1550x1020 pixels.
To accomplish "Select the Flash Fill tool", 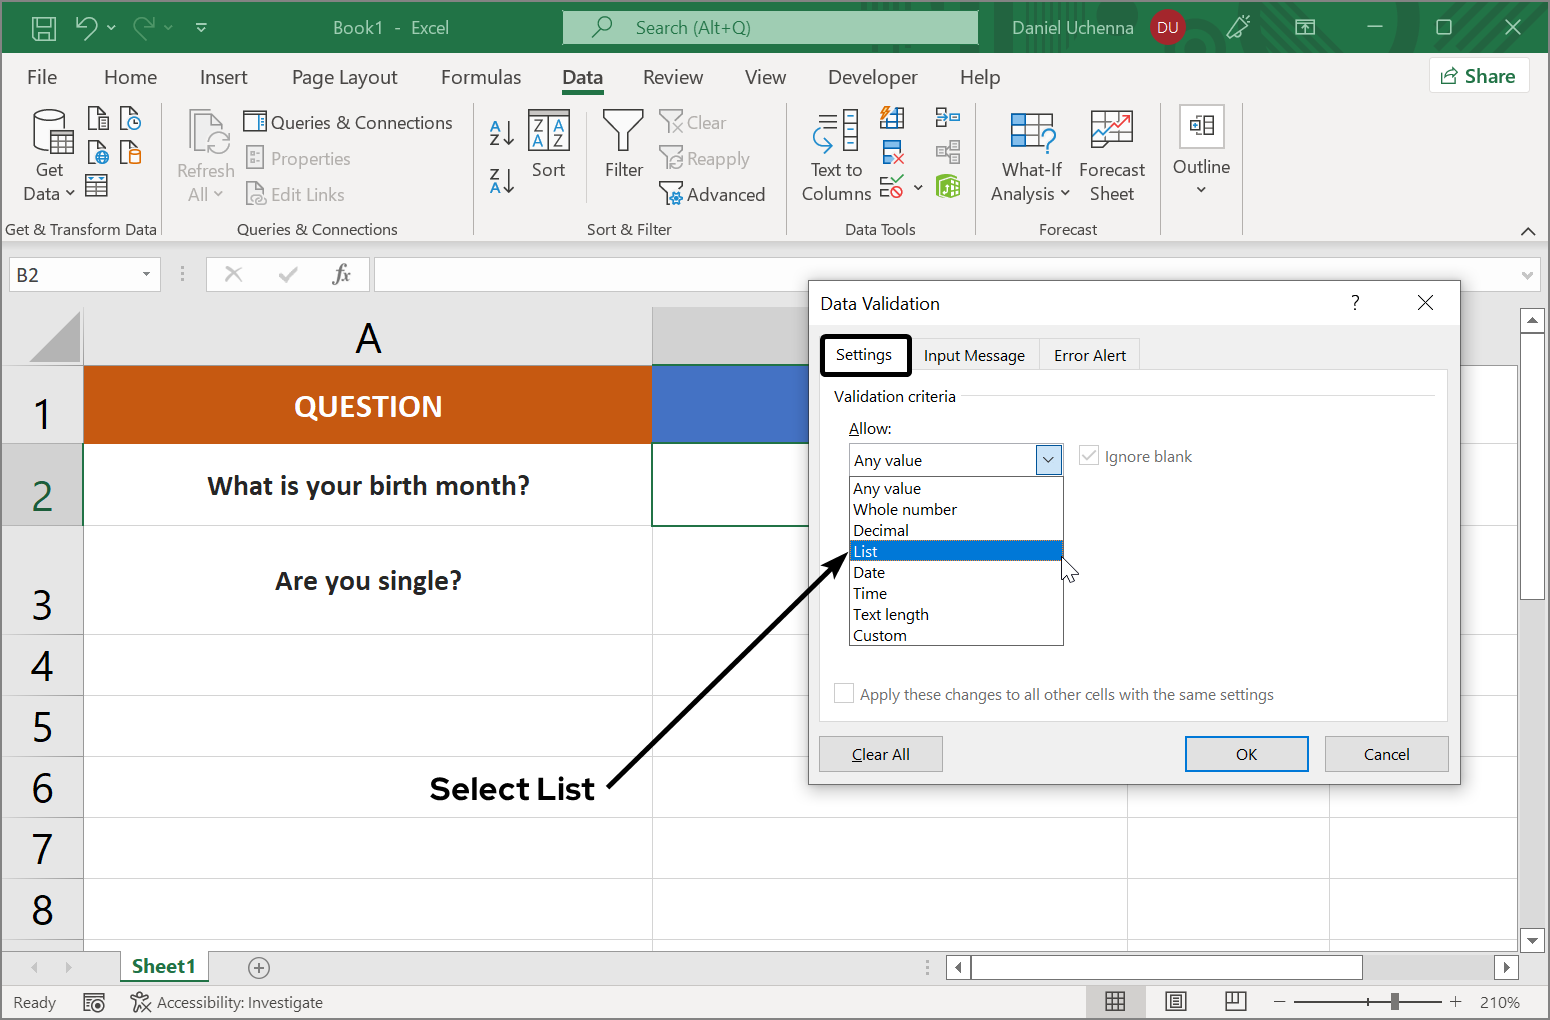I will point(893,117).
